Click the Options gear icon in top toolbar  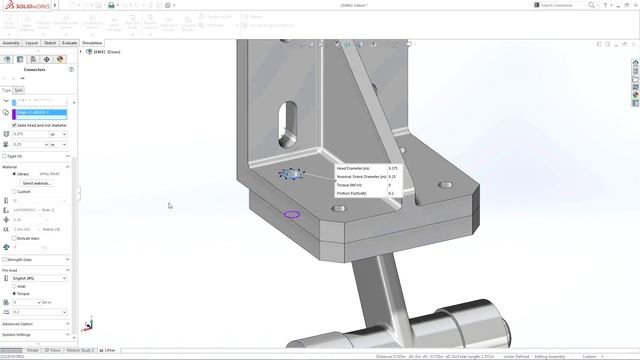(x=168, y=5)
